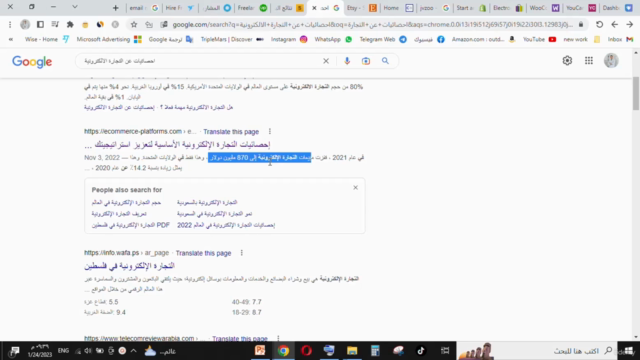
Task: Open the info.wafa.ps result title link
Action: (129, 266)
